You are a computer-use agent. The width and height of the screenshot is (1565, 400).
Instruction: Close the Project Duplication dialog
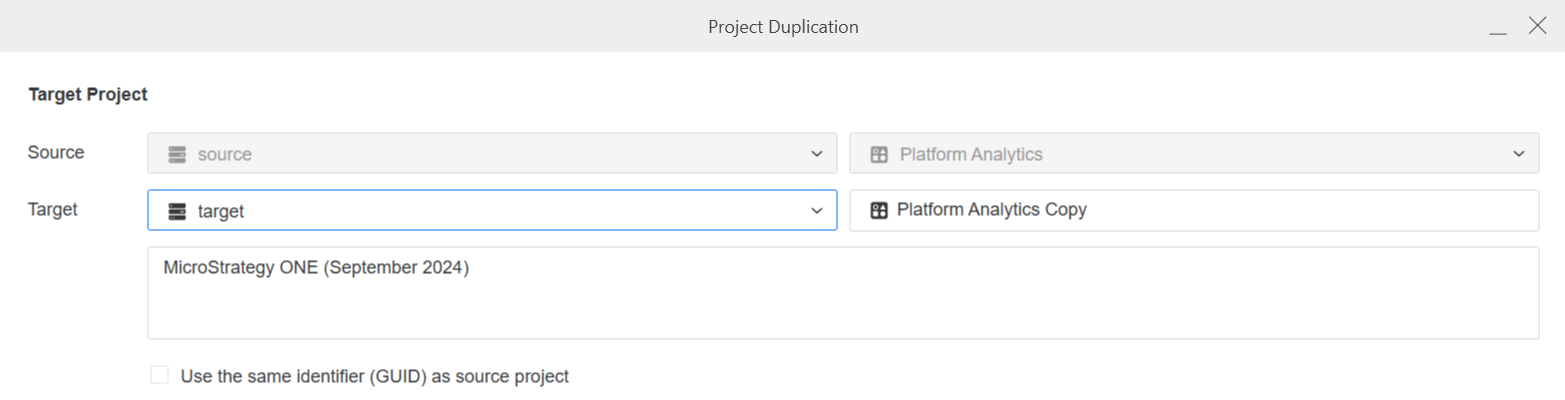1538,26
